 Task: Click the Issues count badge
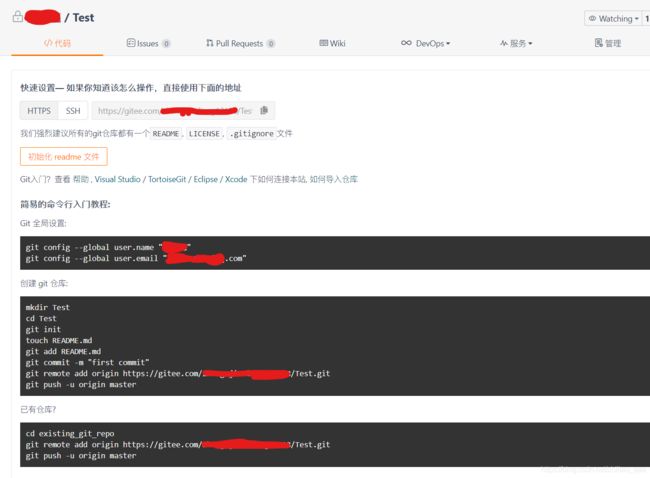pos(166,44)
